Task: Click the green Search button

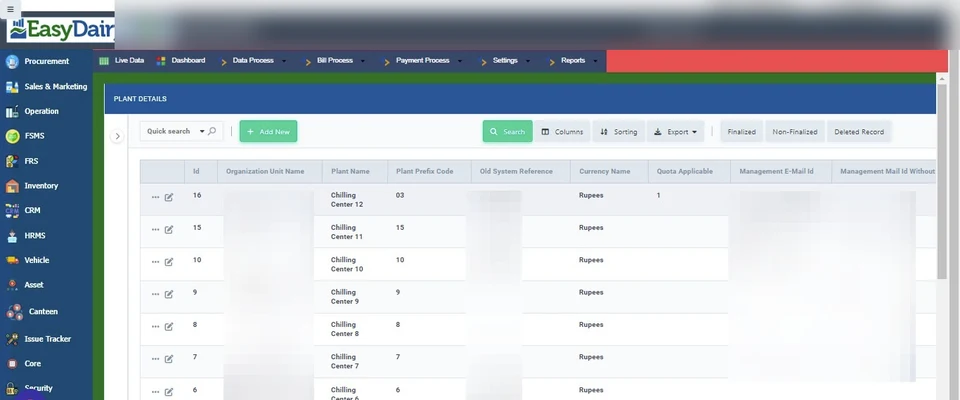Action: (x=508, y=131)
